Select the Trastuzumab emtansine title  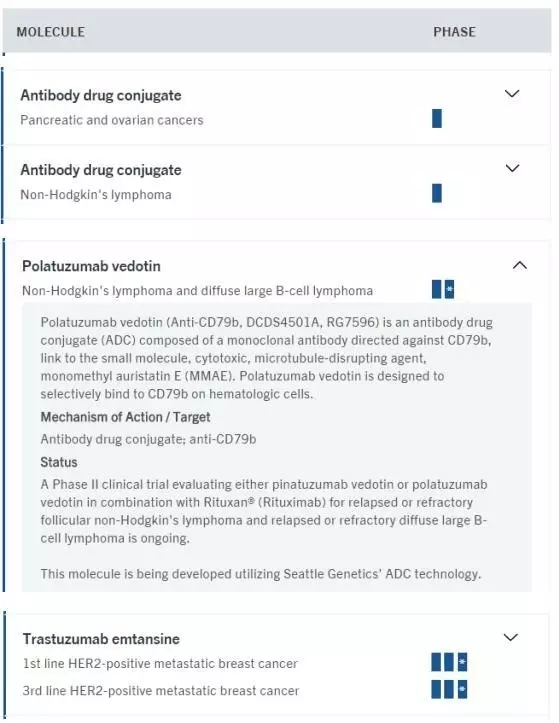[101, 639]
